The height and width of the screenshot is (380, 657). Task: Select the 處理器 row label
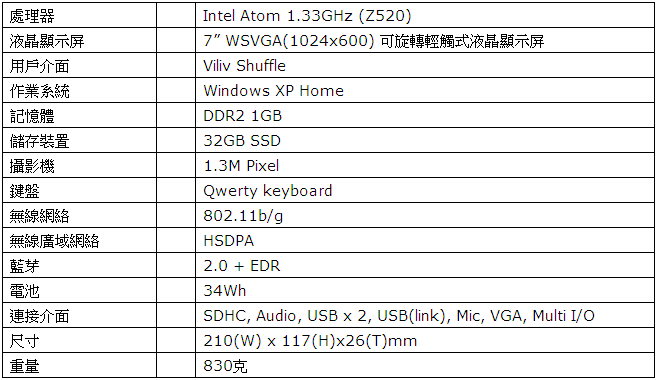[32, 16]
